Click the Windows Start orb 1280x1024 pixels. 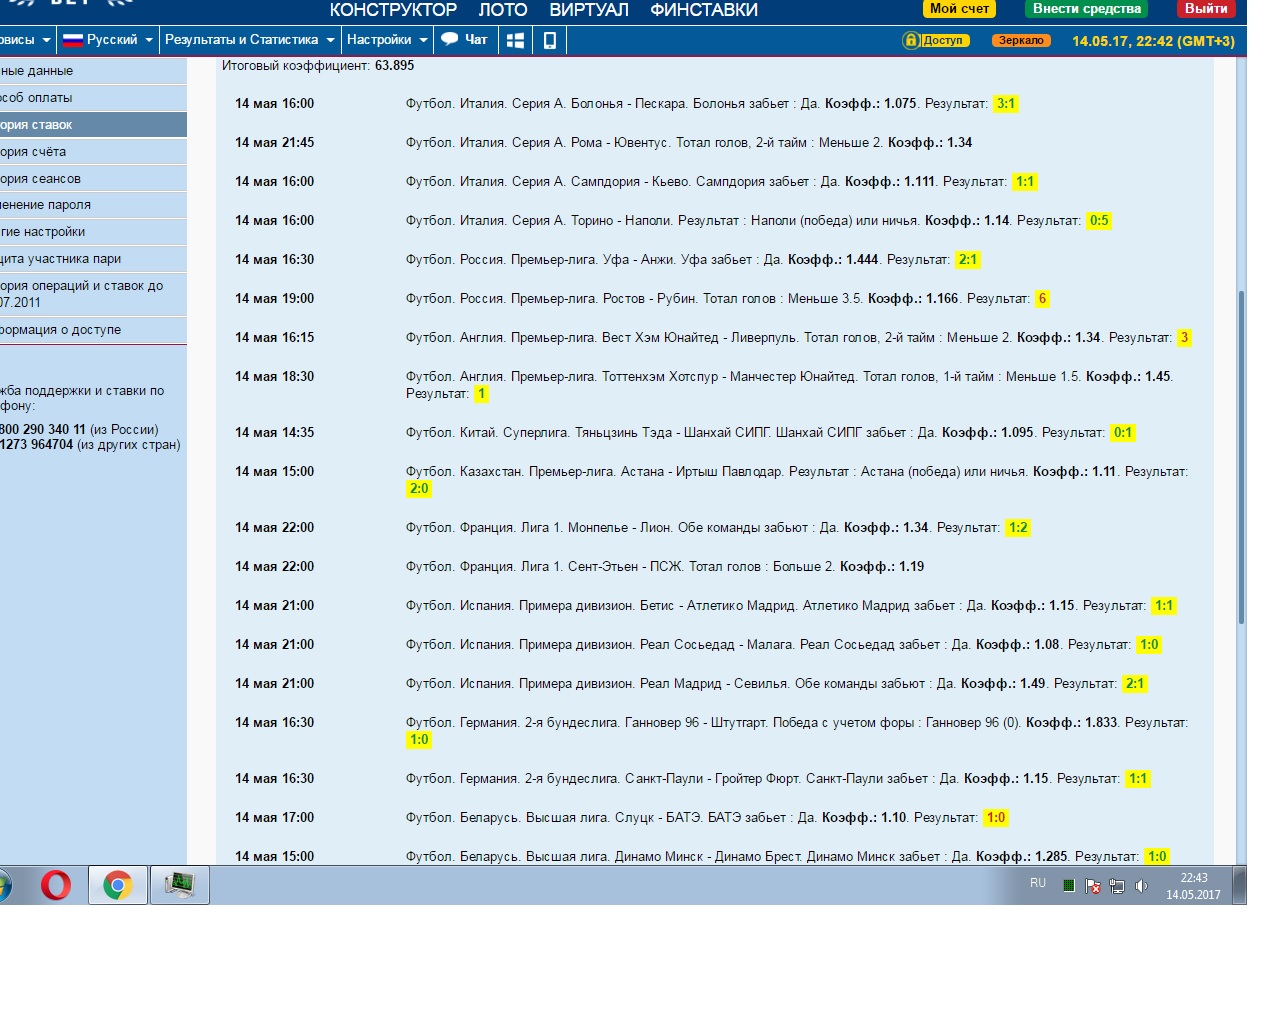(x=4, y=885)
